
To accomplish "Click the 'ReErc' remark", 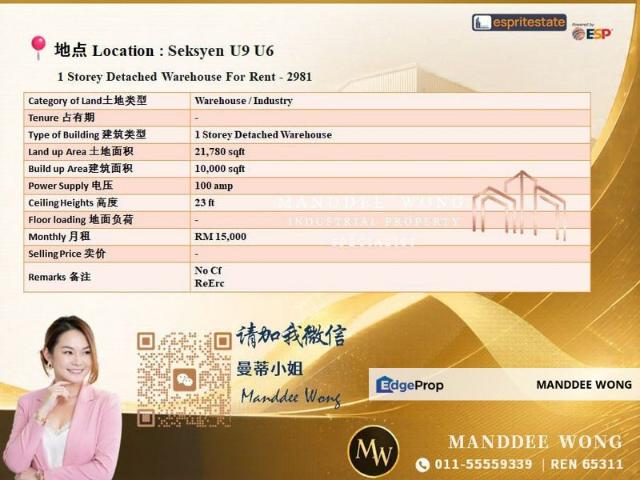I will [x=209, y=283].
